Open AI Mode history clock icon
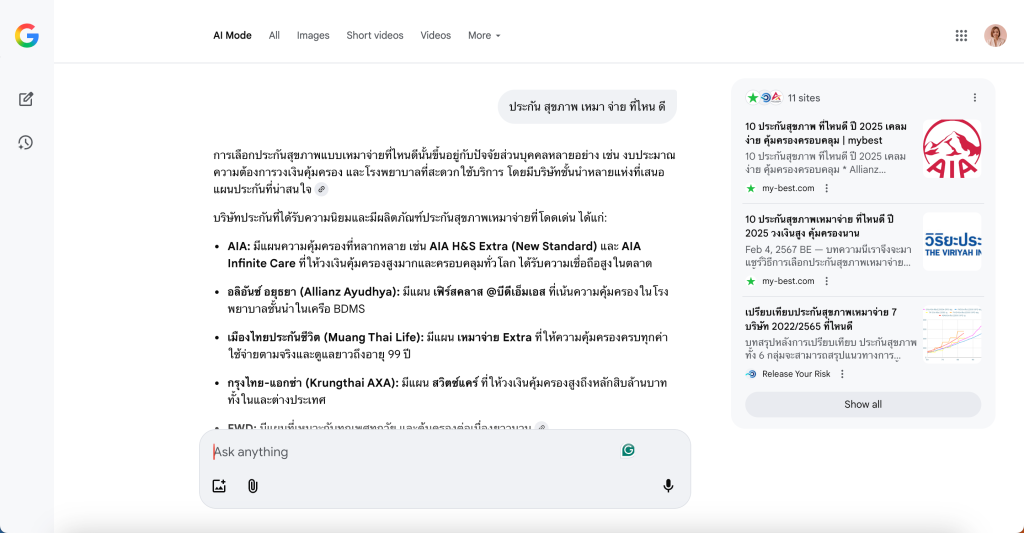The width and height of the screenshot is (1024, 533). [26, 142]
